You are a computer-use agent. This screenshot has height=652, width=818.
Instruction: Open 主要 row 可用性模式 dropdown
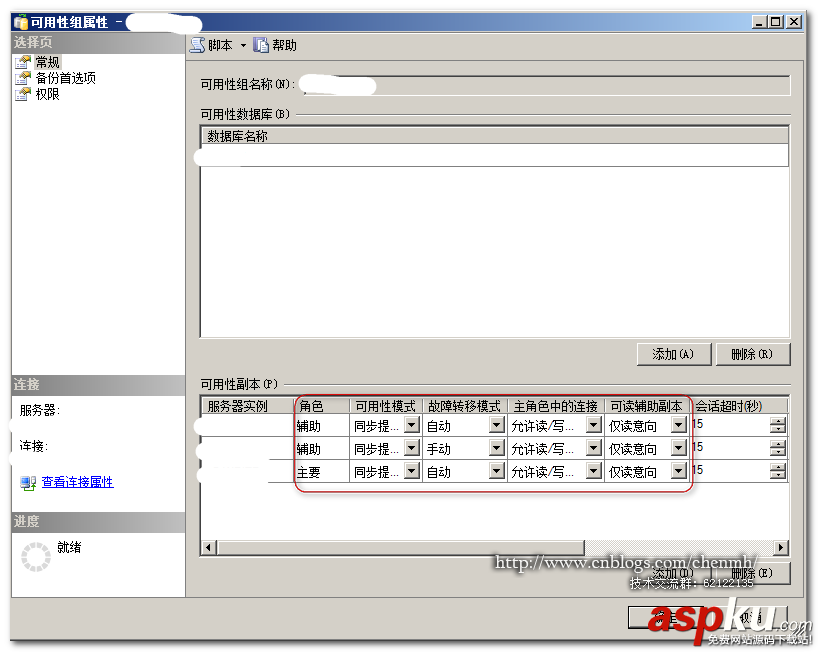point(412,471)
